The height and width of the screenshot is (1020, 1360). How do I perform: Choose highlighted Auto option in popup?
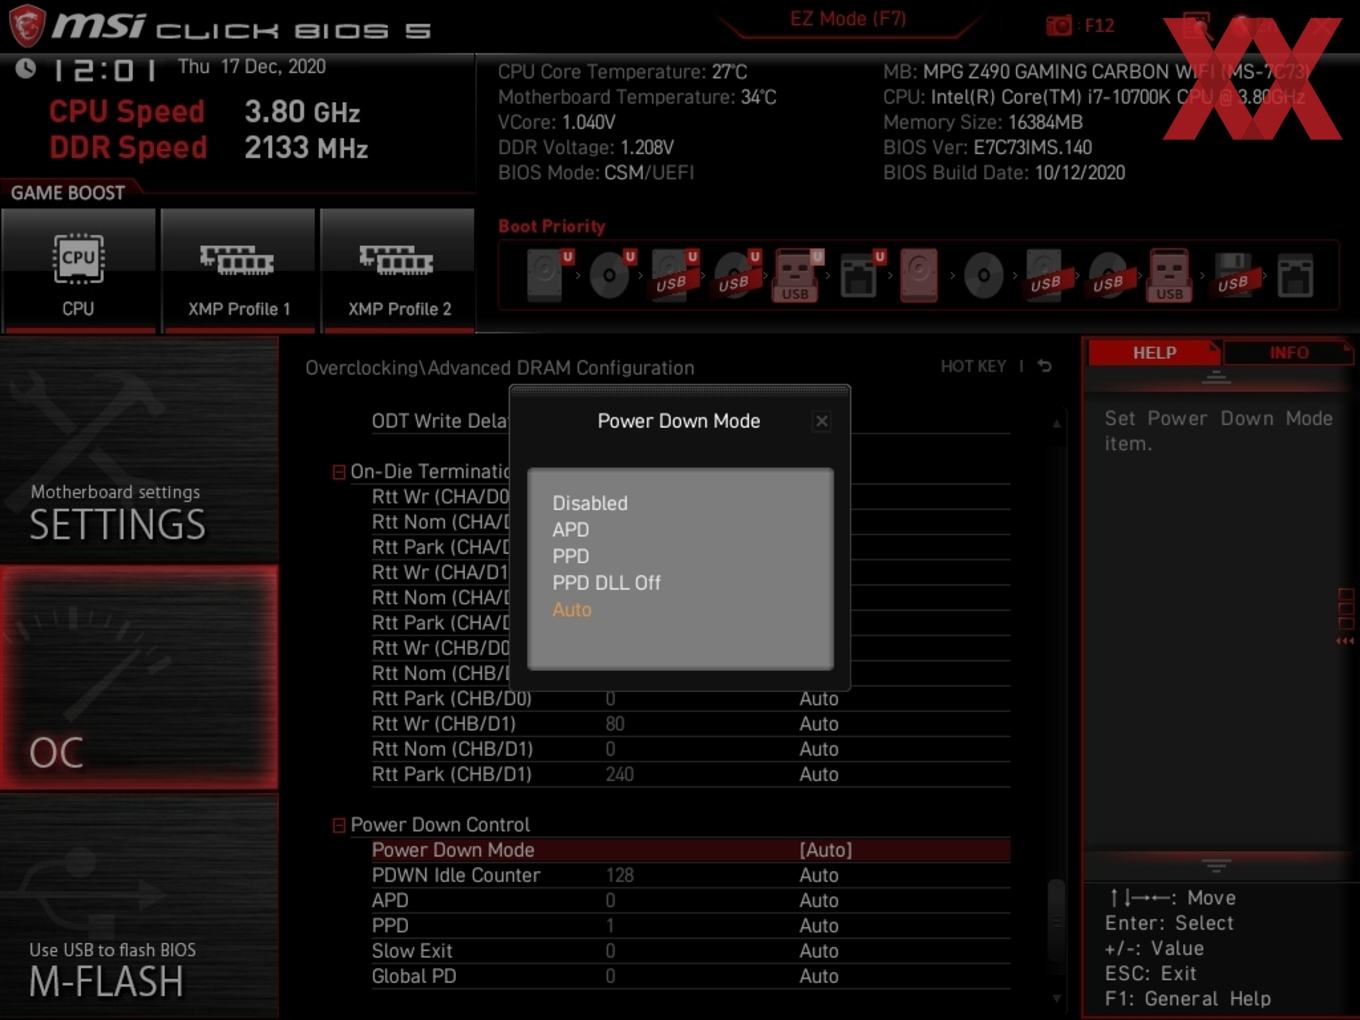572,610
